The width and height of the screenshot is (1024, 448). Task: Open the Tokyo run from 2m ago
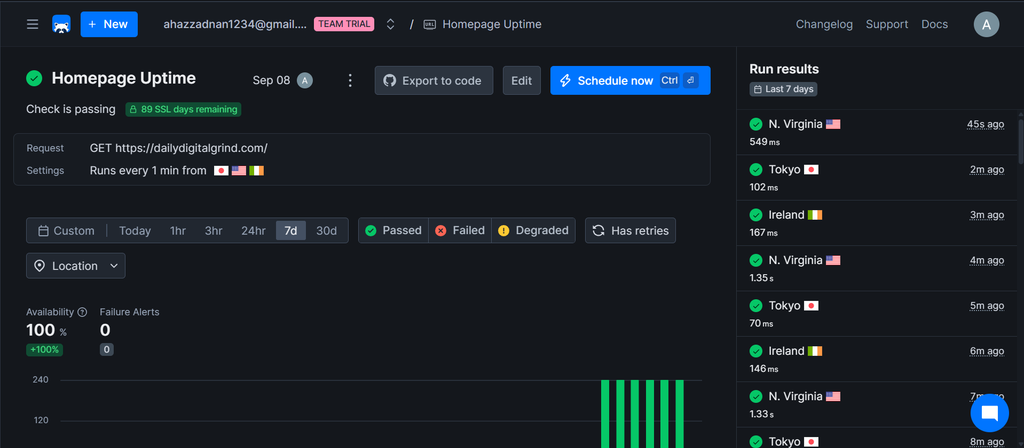(x=877, y=178)
